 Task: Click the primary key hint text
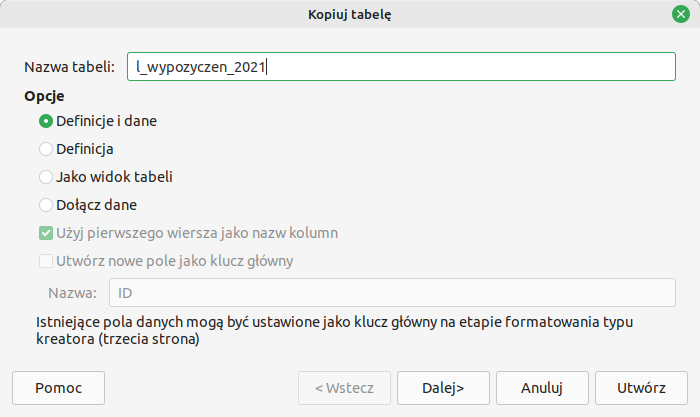tap(334, 330)
